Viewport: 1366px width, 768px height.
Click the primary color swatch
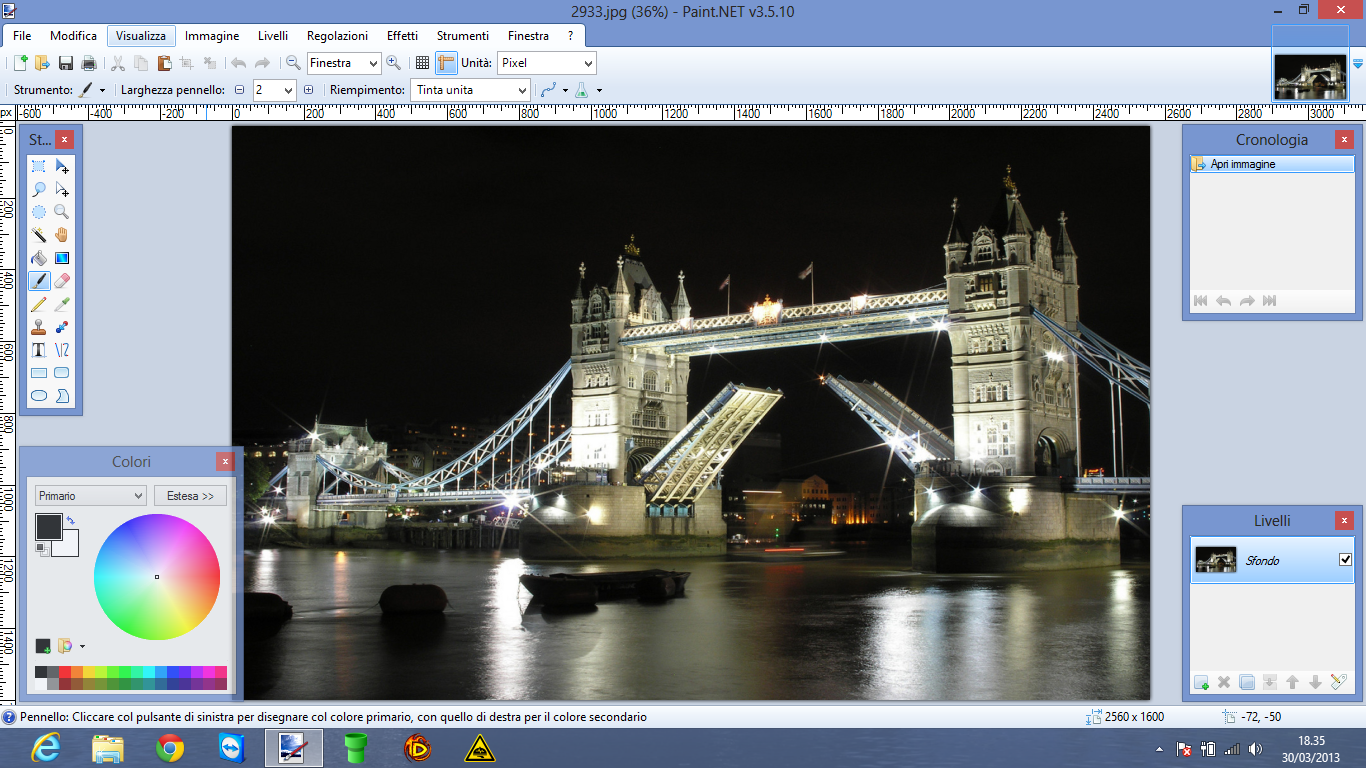click(x=48, y=526)
